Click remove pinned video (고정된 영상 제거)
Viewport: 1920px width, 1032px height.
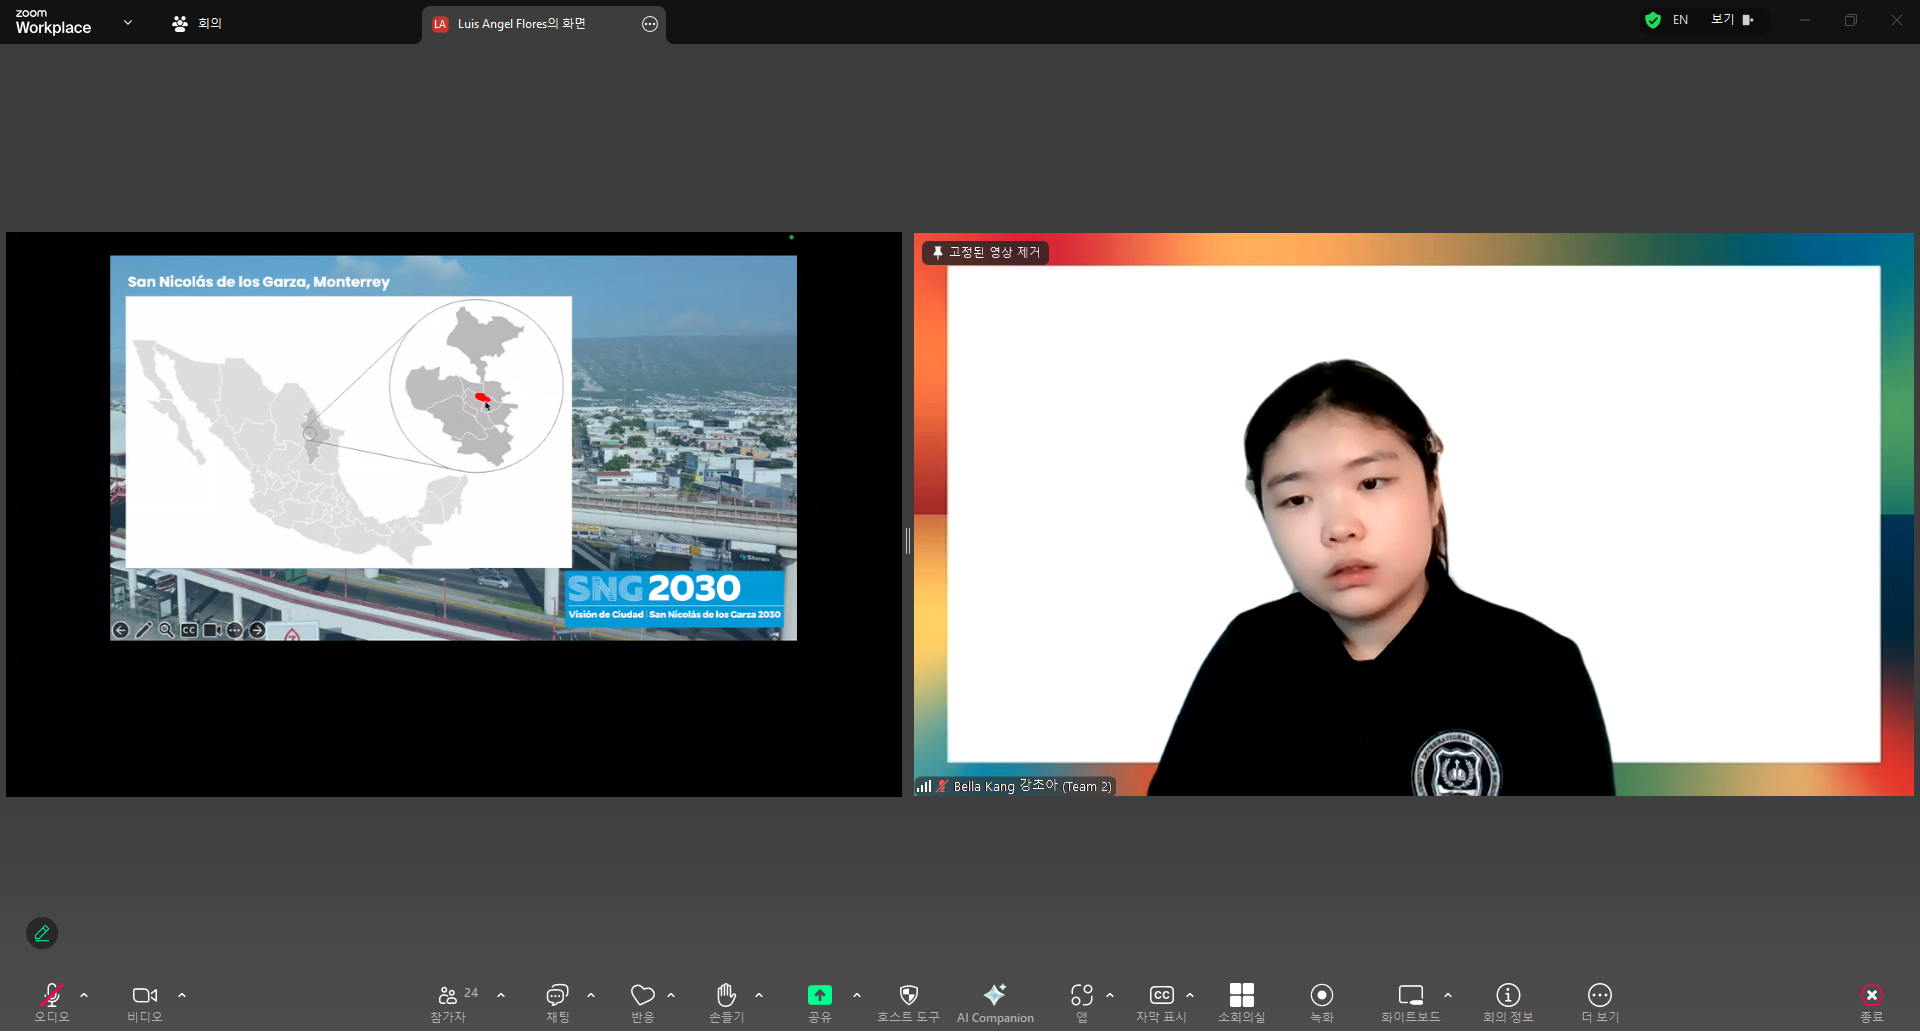986,253
